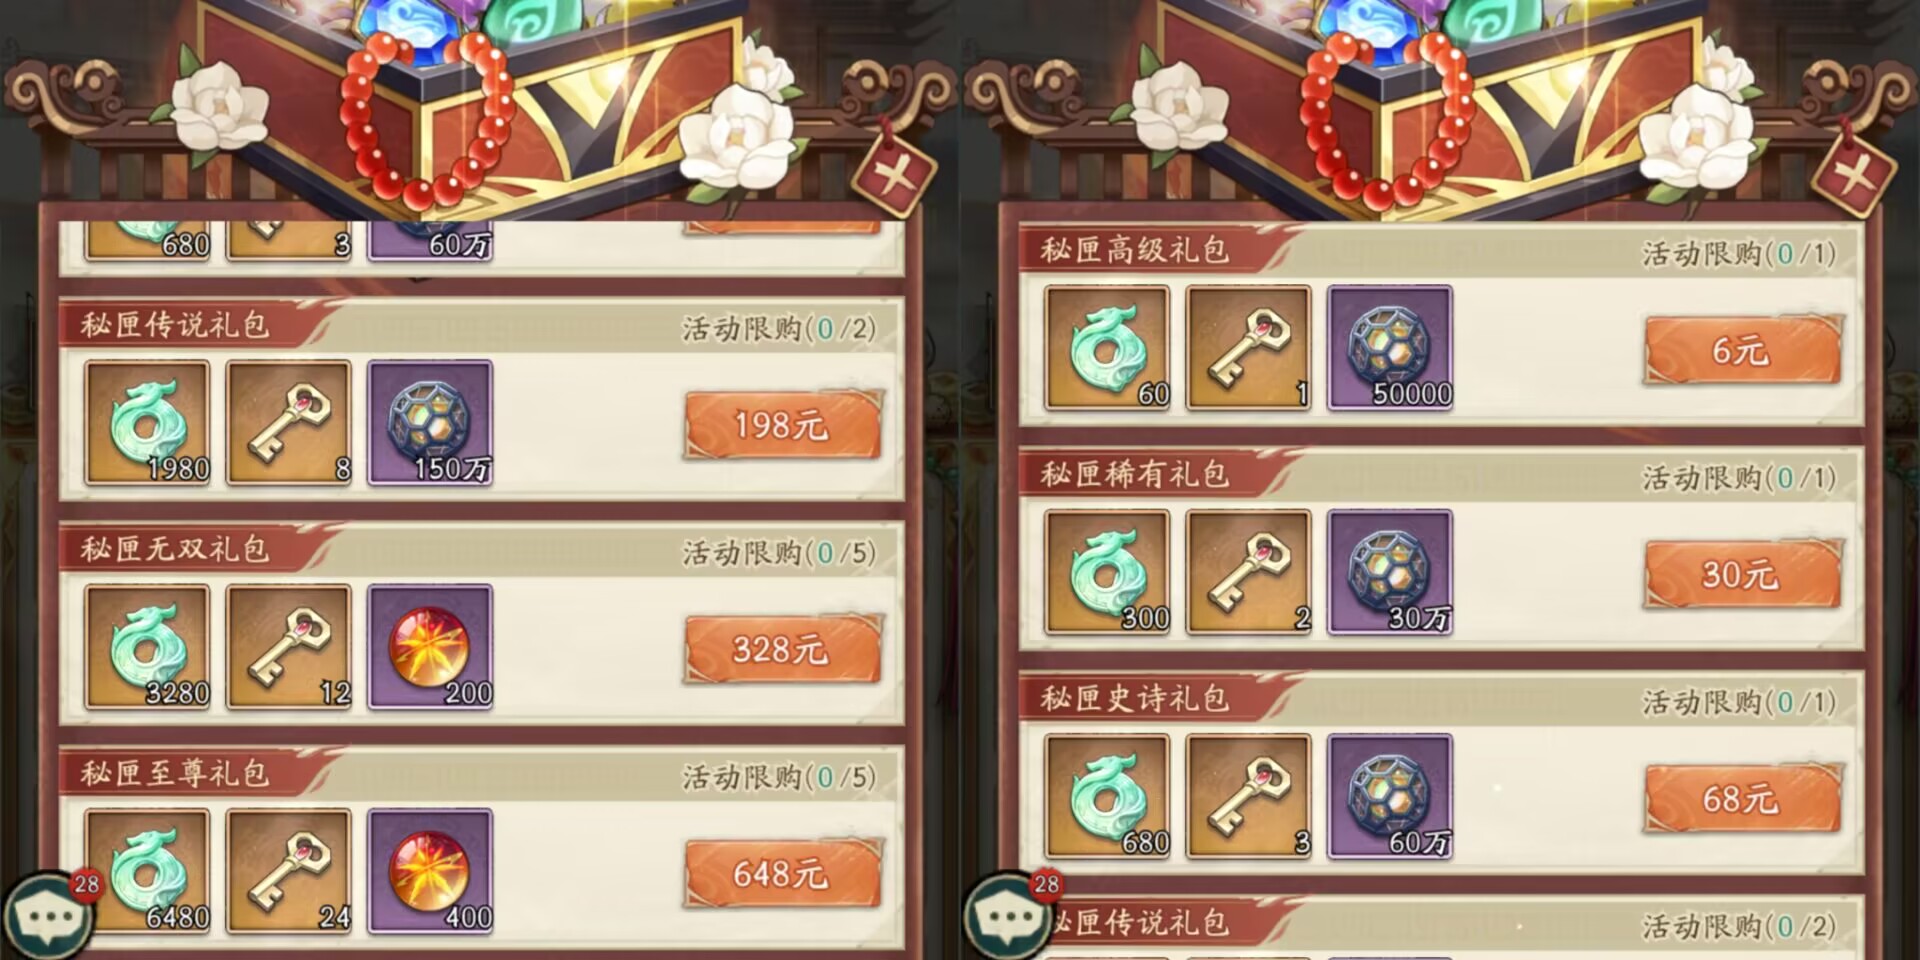Select the jade dragon icon with 300
The image size is (1920, 960).
click(x=1108, y=572)
